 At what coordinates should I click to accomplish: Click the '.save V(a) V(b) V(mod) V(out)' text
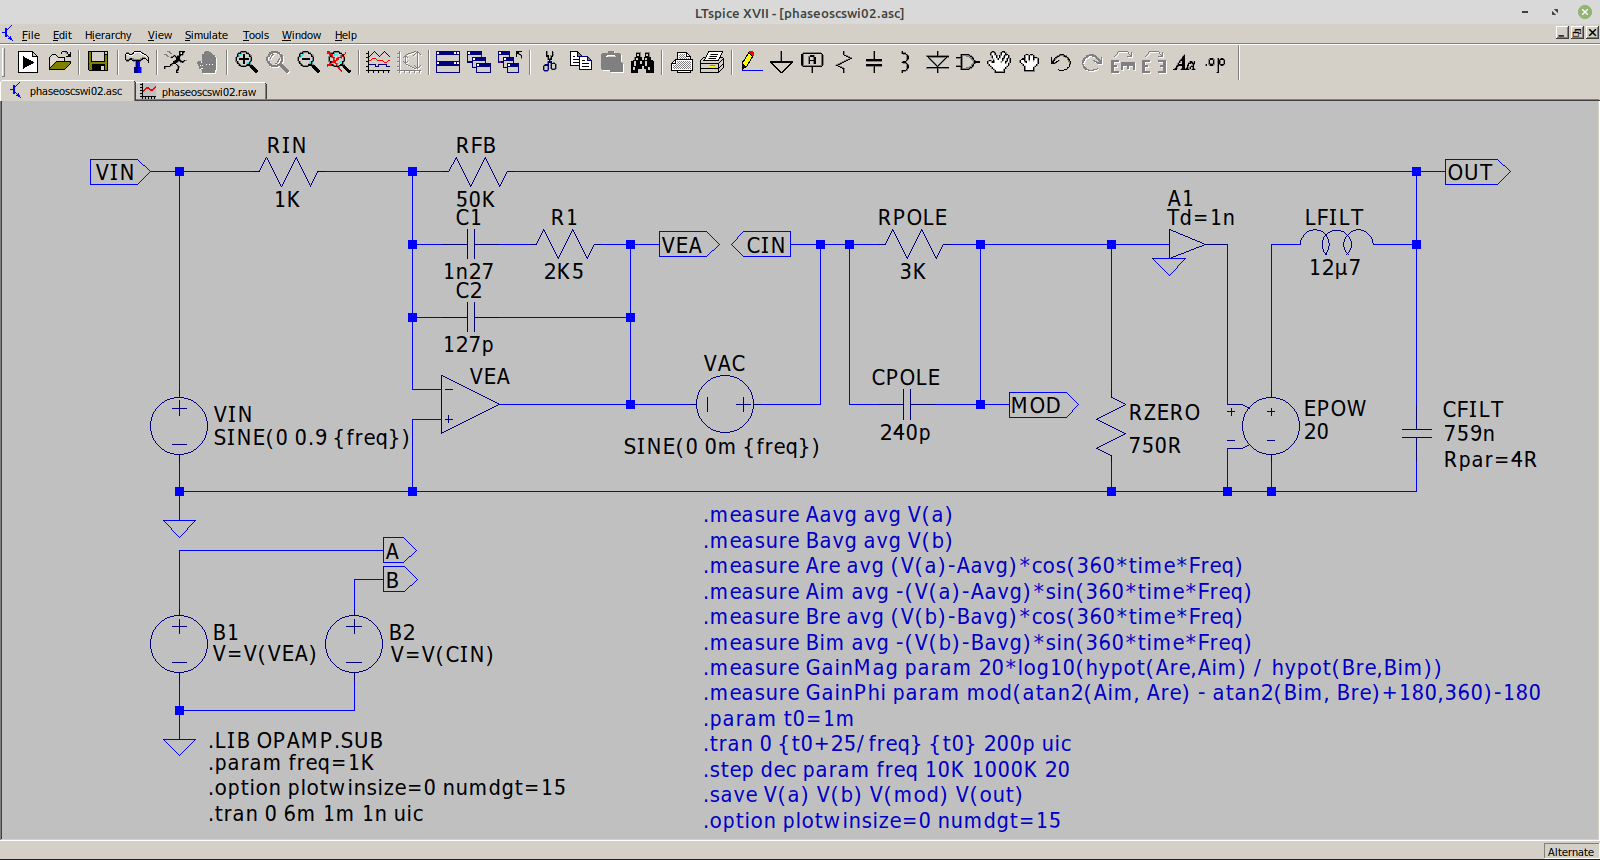pos(863,795)
